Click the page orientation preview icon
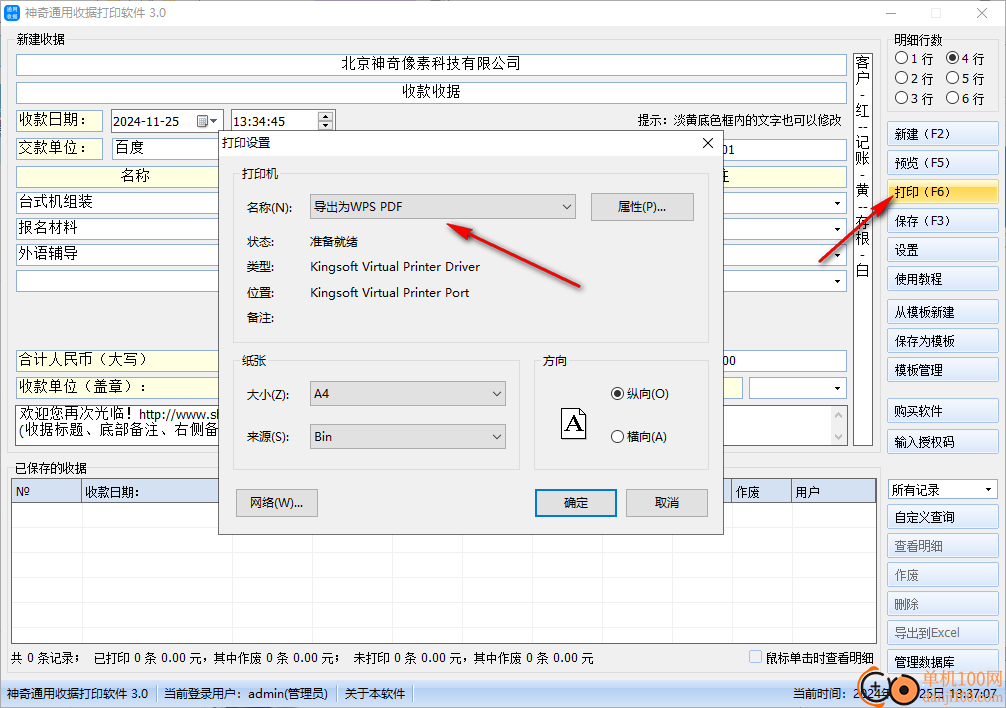 [574, 423]
